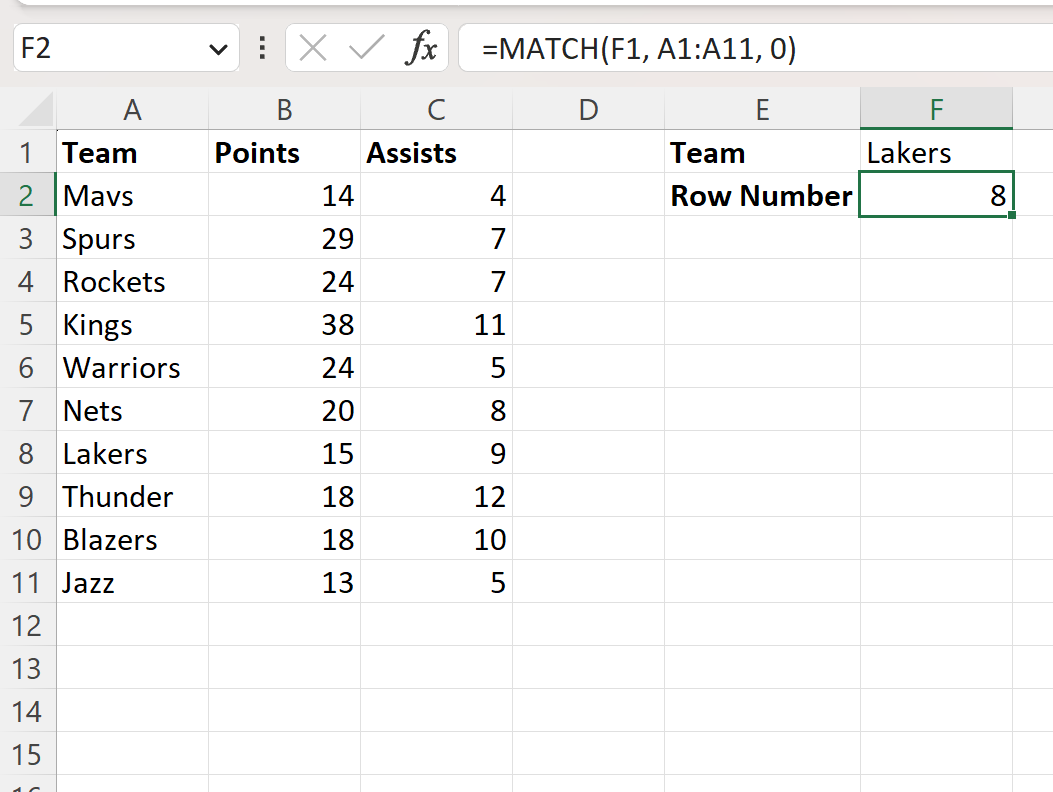Image resolution: width=1053 pixels, height=792 pixels.
Task: Click the Cancel X icon in formula bar
Action: tap(313, 48)
